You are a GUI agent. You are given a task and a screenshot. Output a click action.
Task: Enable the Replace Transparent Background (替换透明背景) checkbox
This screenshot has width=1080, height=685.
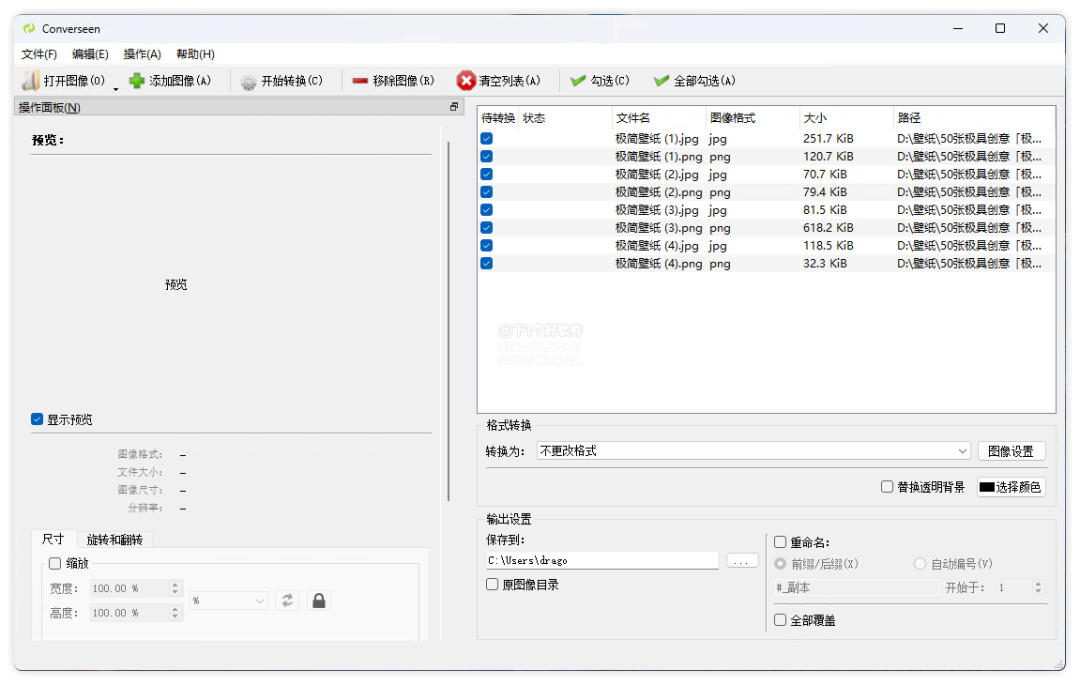pyautogui.click(x=887, y=487)
